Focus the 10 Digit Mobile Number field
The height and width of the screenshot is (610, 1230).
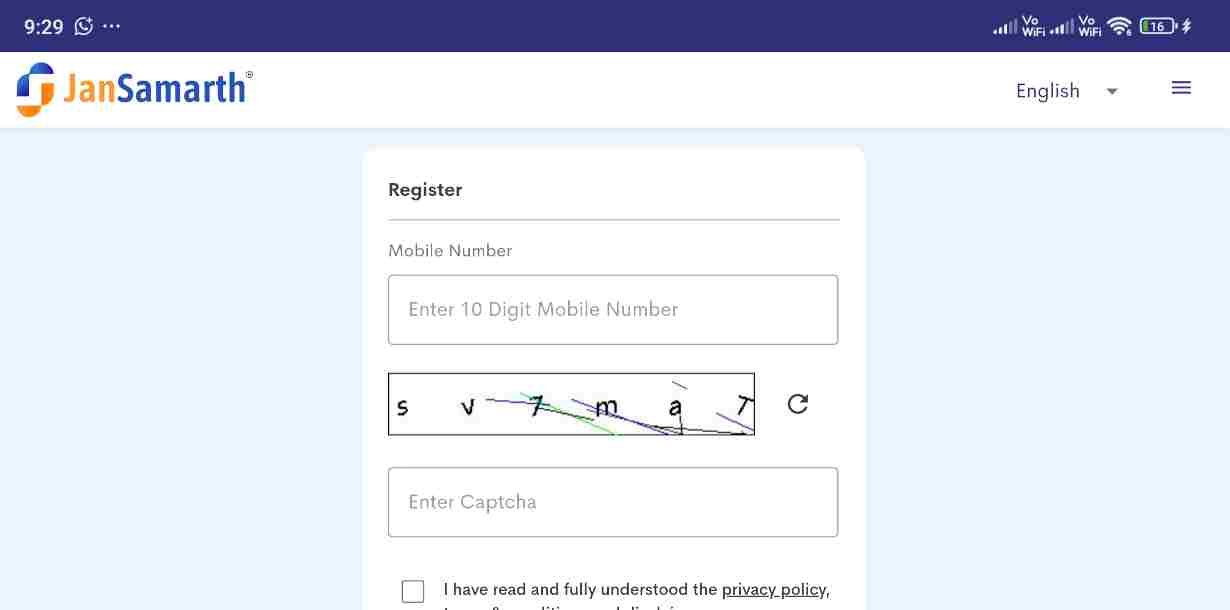(x=613, y=310)
